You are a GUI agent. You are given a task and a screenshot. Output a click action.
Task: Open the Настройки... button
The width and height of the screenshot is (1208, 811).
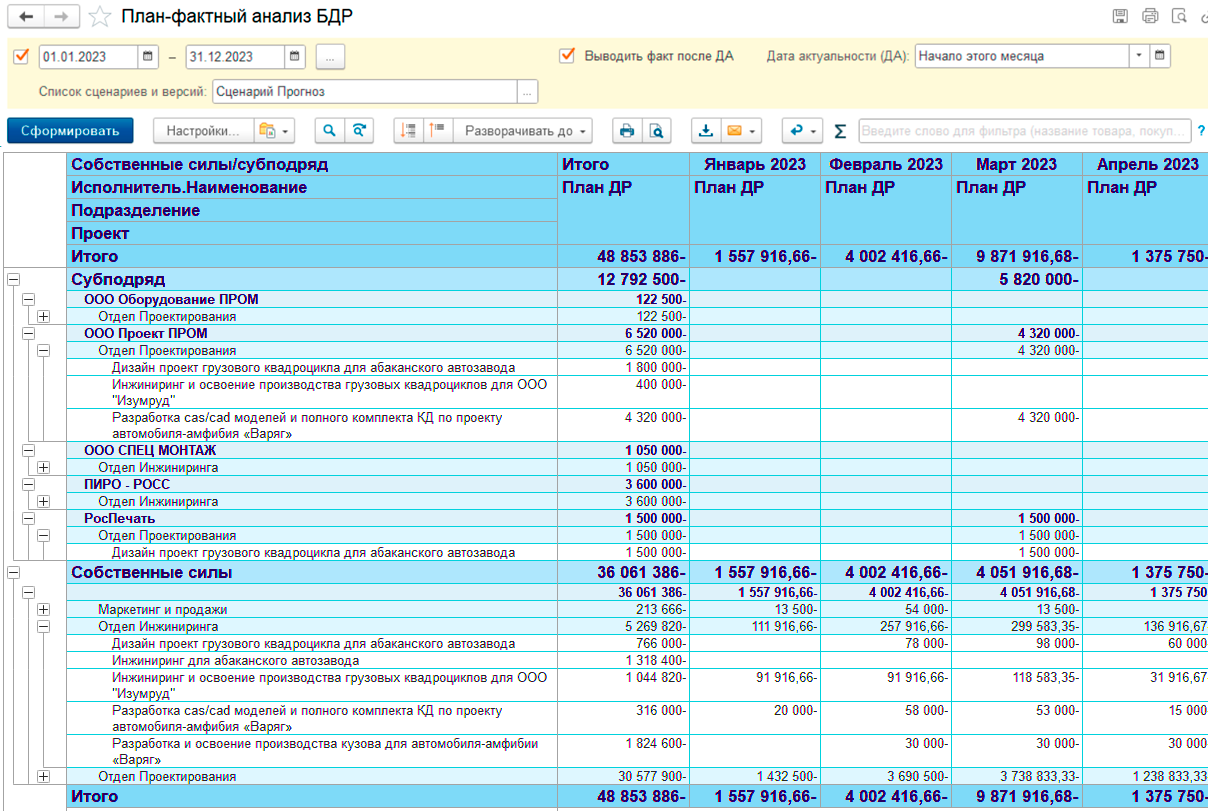[x=201, y=131]
